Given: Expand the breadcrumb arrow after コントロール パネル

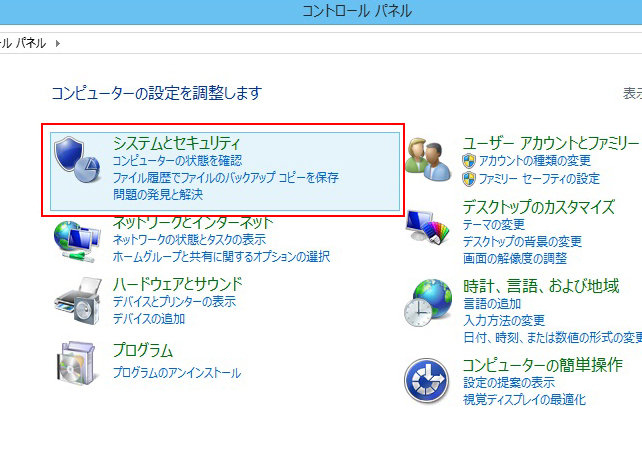Looking at the screenshot, I should (x=58, y=43).
